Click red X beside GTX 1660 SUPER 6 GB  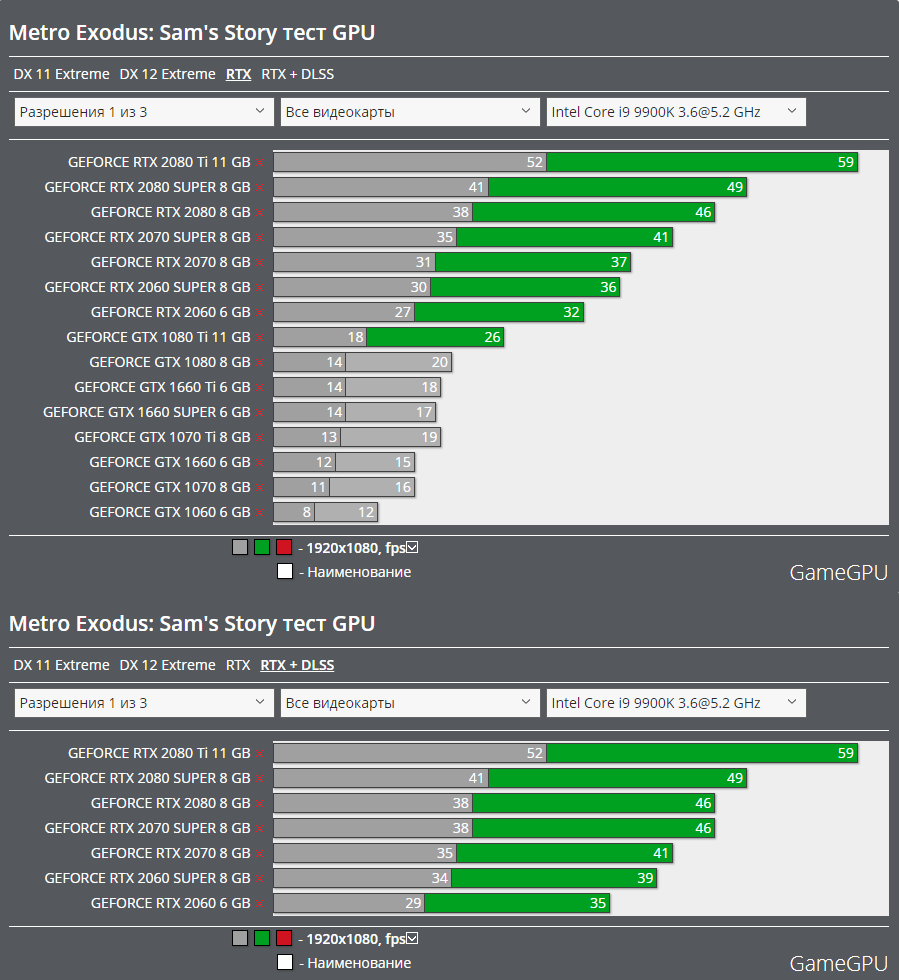coord(259,412)
